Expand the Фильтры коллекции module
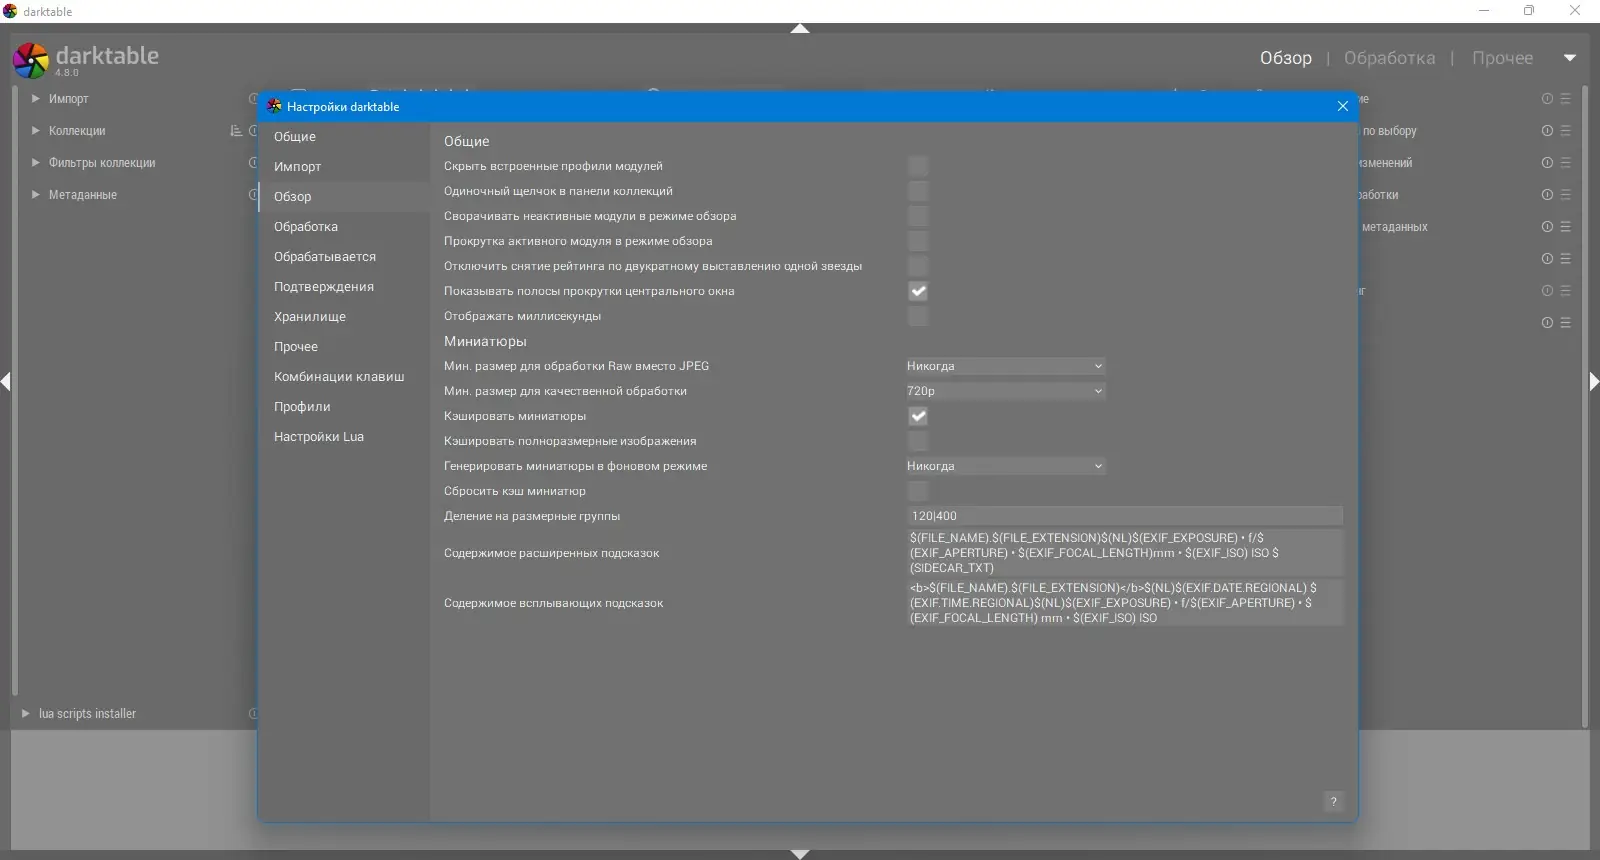Viewport: 1600px width, 860px height. 36,163
